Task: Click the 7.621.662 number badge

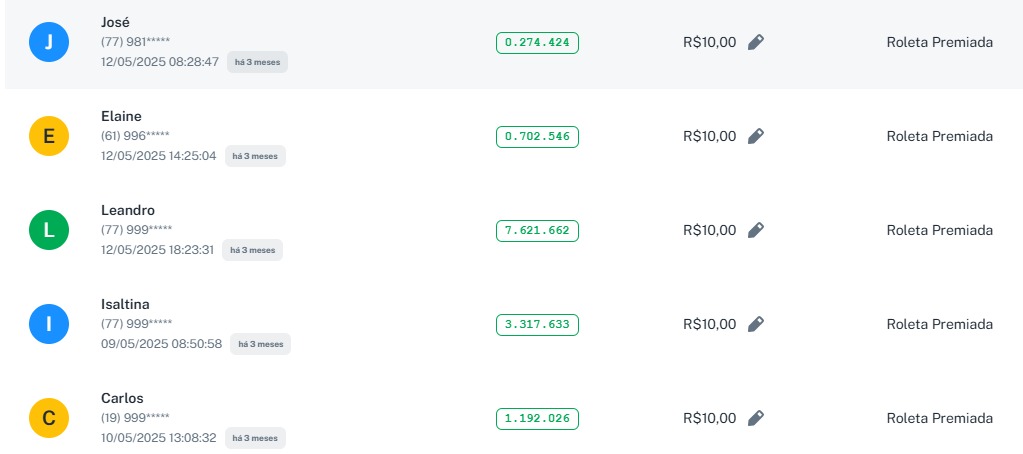Action: pos(537,230)
